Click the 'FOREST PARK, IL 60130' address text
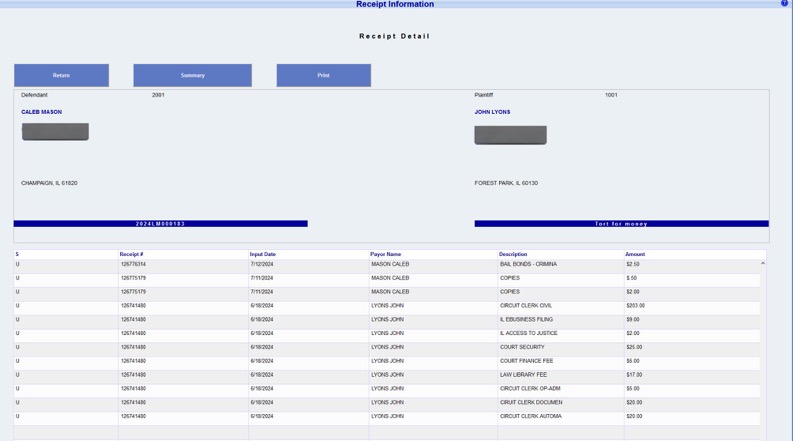Viewport: 793px width, 441px height. (x=506, y=183)
